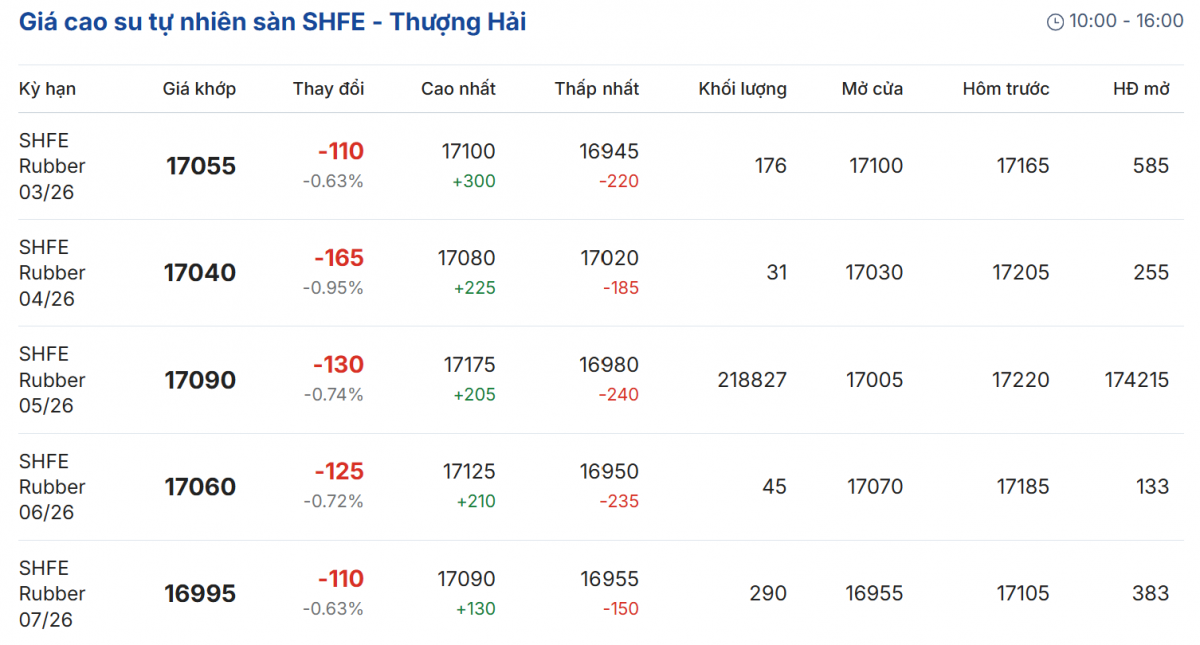Click the Giá khớp column header
The image size is (1200, 645).
pos(199,89)
